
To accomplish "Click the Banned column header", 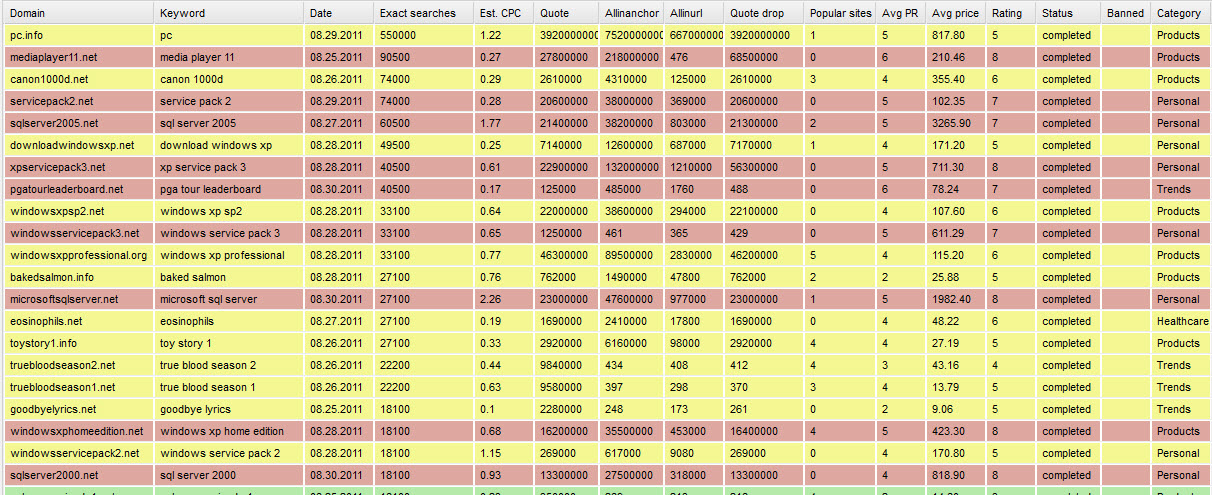I will [1125, 13].
